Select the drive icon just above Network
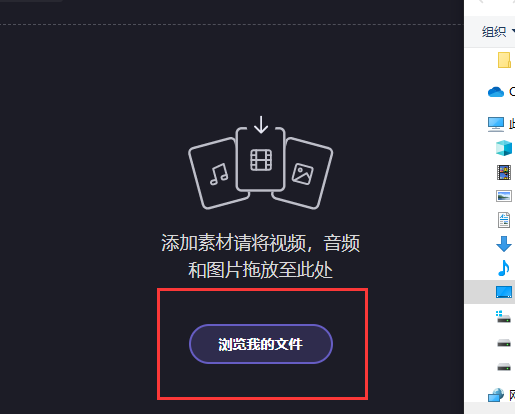Screen dimensions: 515x414 pyautogui.click(x=504, y=367)
